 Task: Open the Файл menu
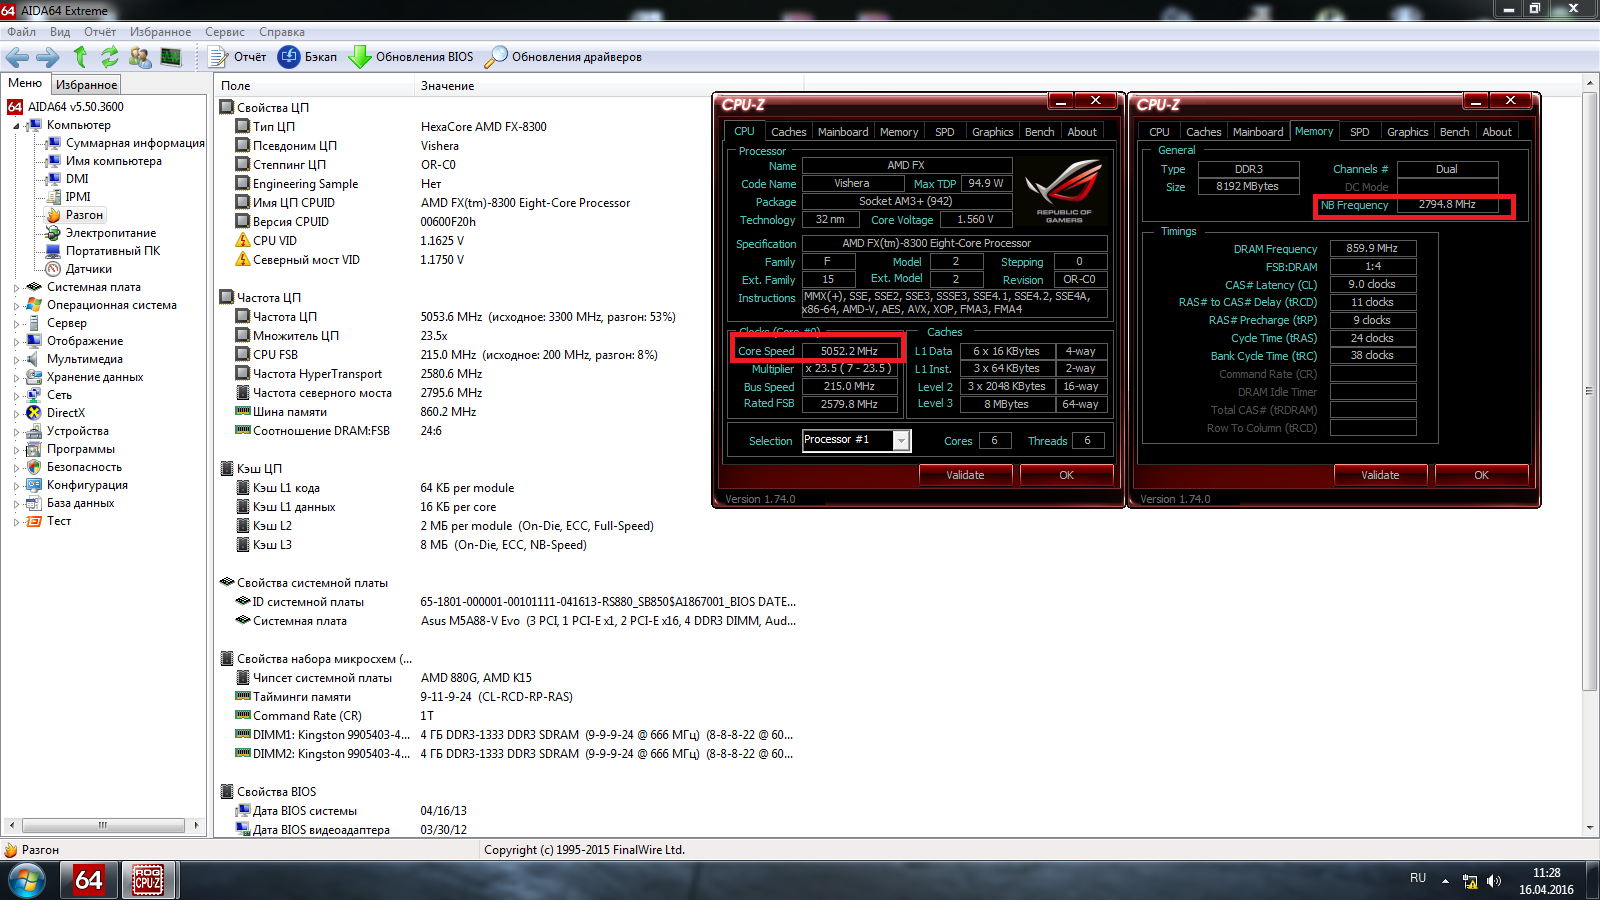(x=21, y=32)
